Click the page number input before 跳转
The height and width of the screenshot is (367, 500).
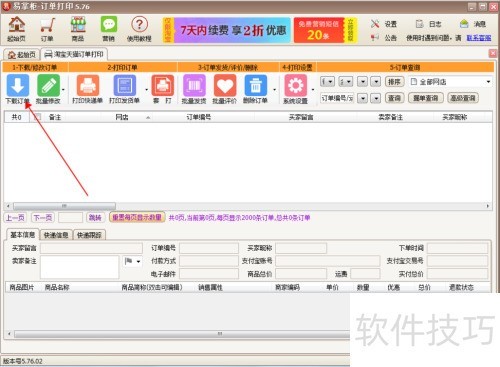pos(70,218)
